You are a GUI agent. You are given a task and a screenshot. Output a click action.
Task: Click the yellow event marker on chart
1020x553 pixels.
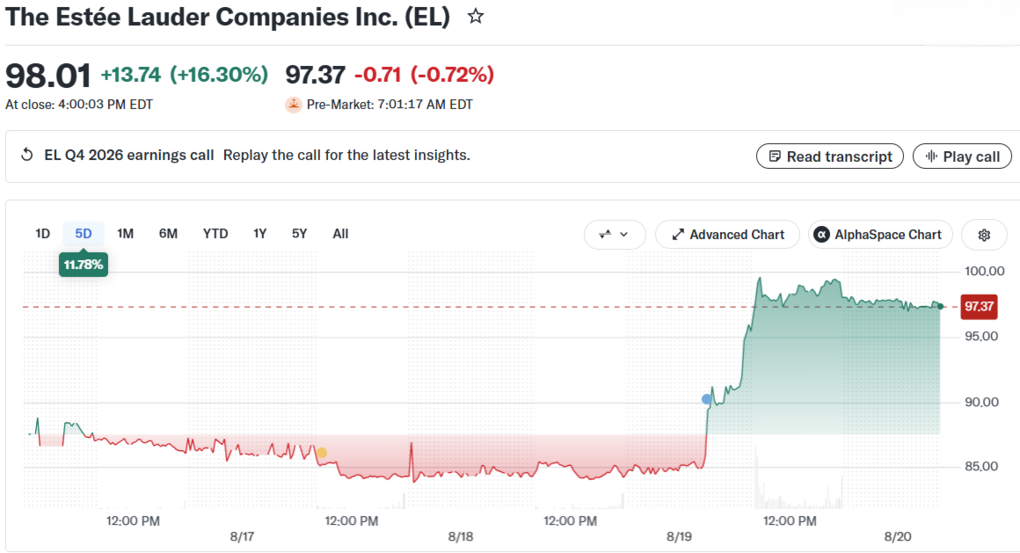tap(321, 452)
